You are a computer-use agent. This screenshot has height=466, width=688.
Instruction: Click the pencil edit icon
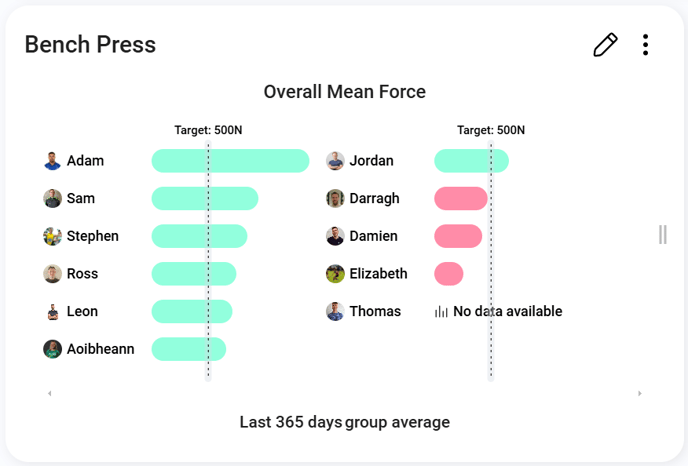click(x=605, y=45)
